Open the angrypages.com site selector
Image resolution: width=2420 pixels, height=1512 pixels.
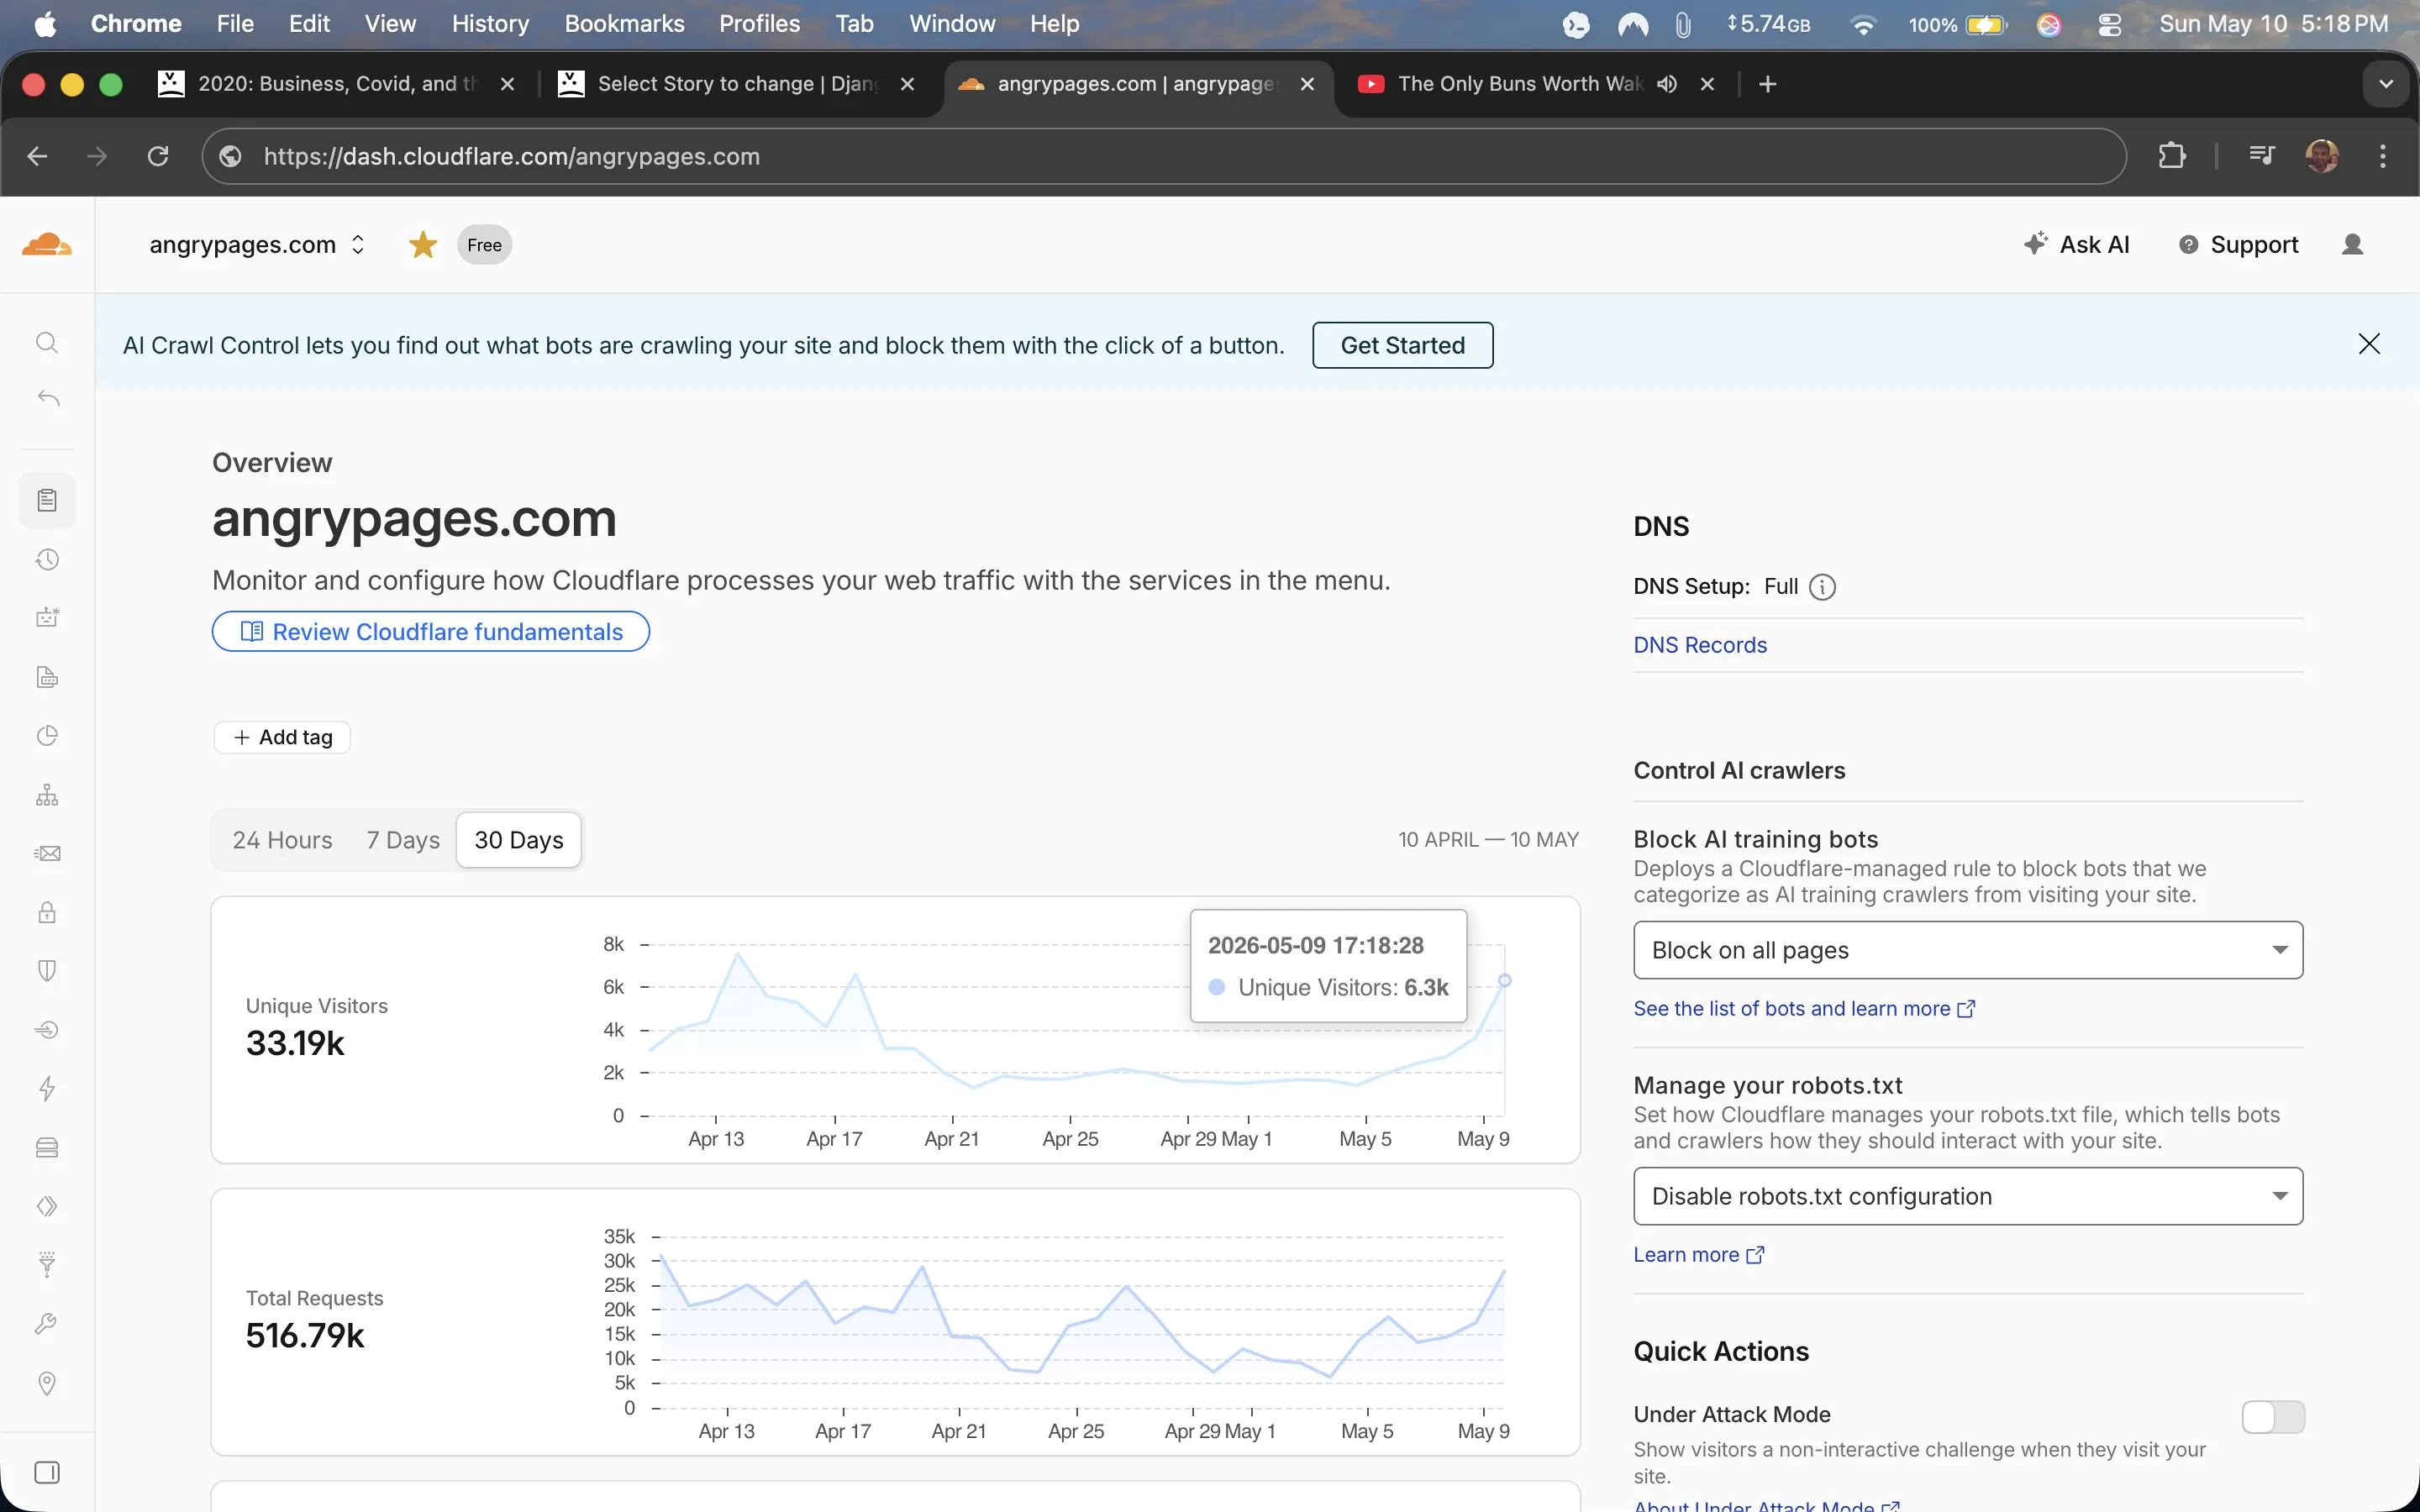pos(258,245)
